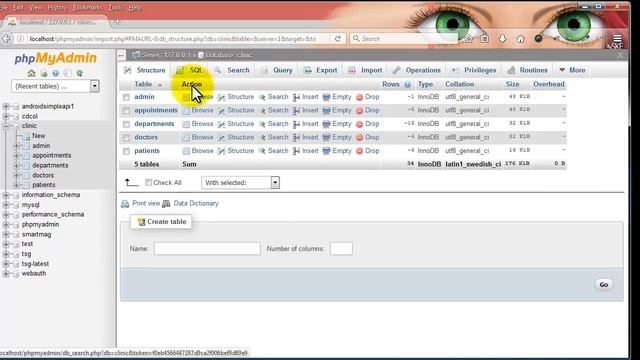Open the More tab dropdown
The image size is (640, 360).
coord(573,70)
